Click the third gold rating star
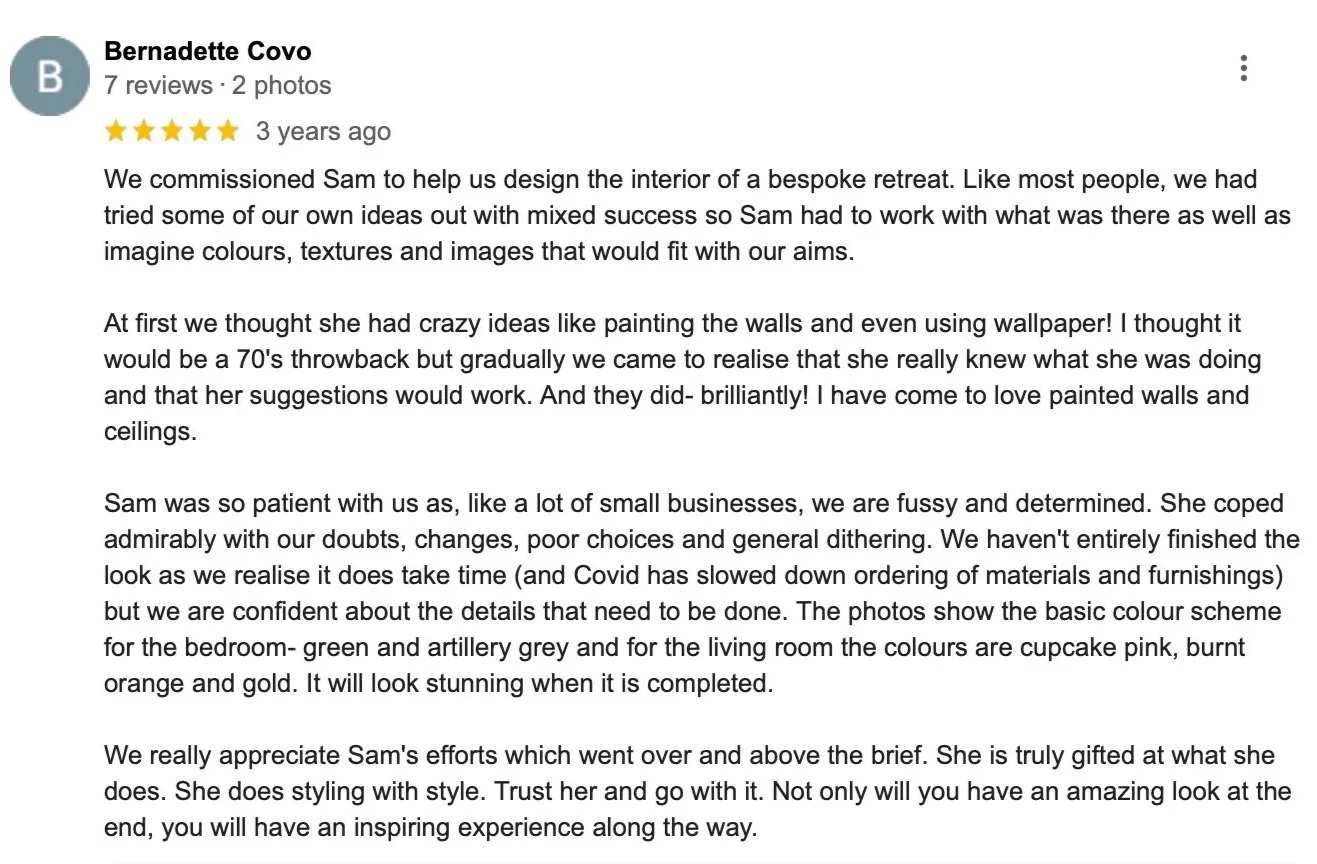 tap(172, 131)
